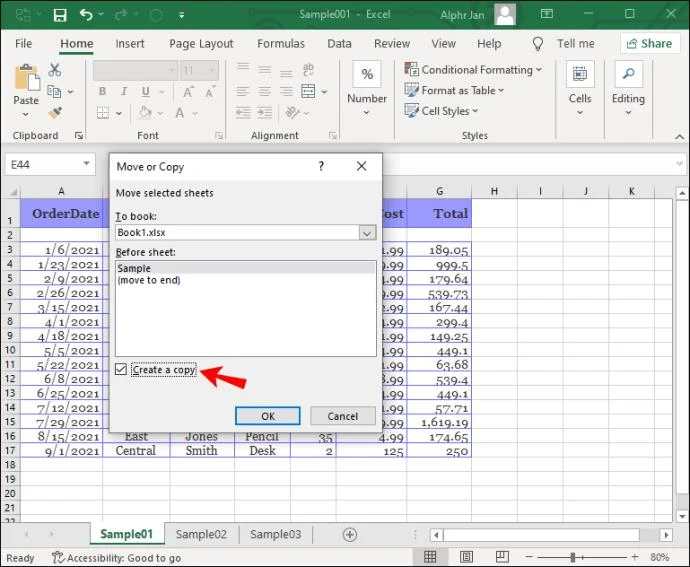
Task: Click the Cut scissors icon
Action: tap(55, 70)
